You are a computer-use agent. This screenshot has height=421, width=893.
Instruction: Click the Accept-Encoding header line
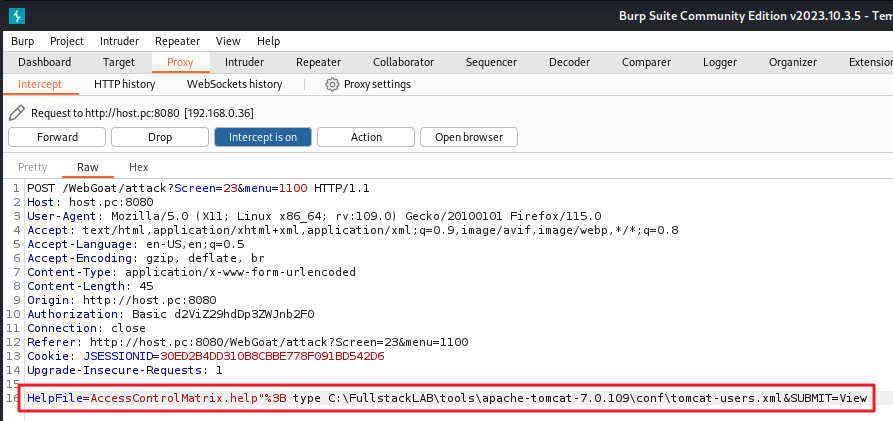click(146, 258)
